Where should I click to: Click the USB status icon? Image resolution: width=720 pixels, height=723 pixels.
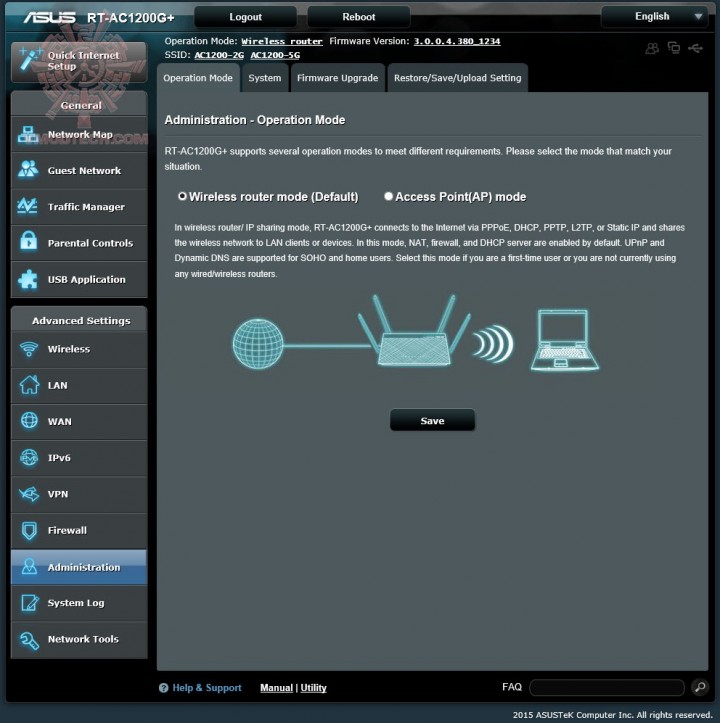click(696, 48)
